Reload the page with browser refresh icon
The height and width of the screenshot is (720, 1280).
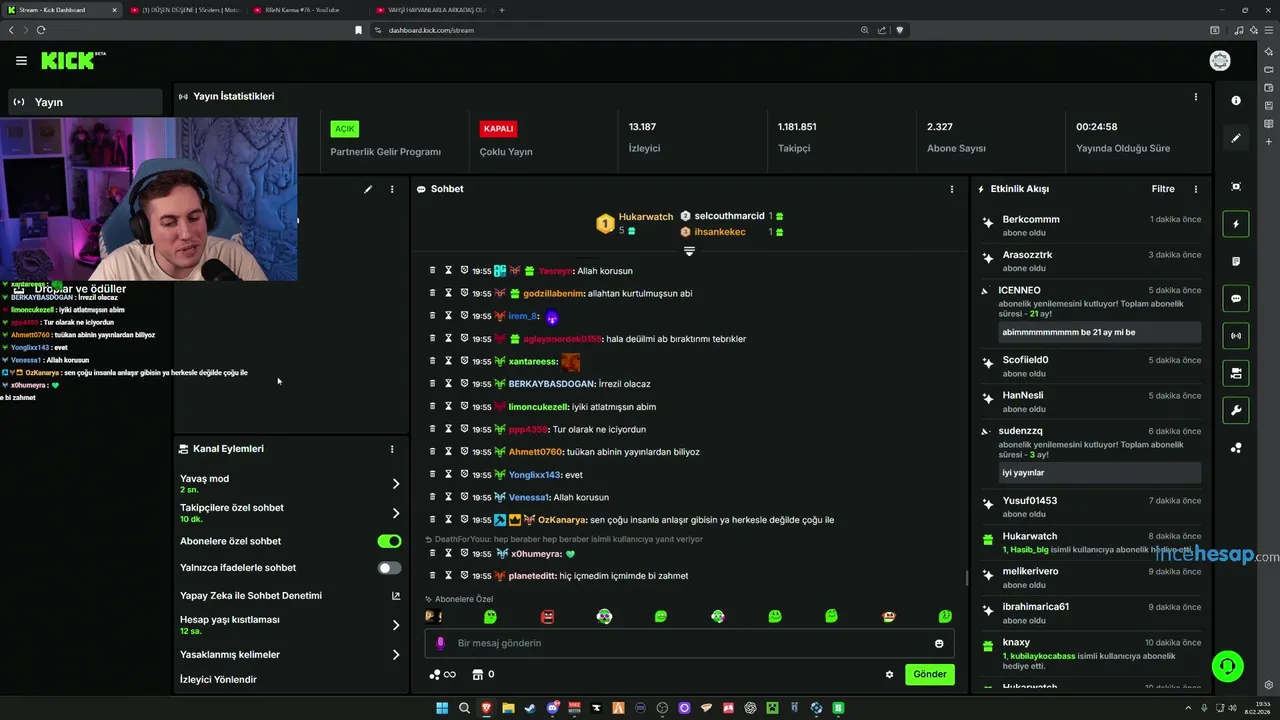tap(41, 30)
